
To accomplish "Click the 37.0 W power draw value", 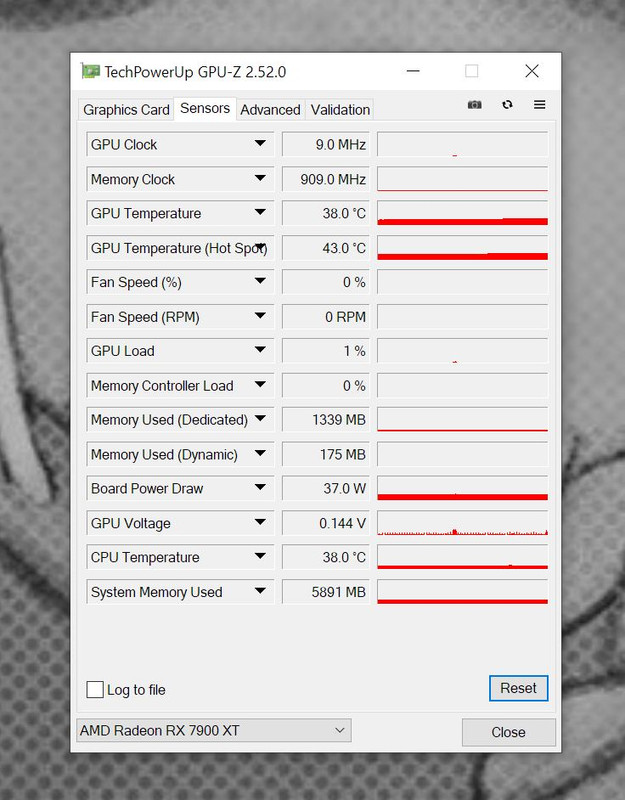I will click(326, 489).
